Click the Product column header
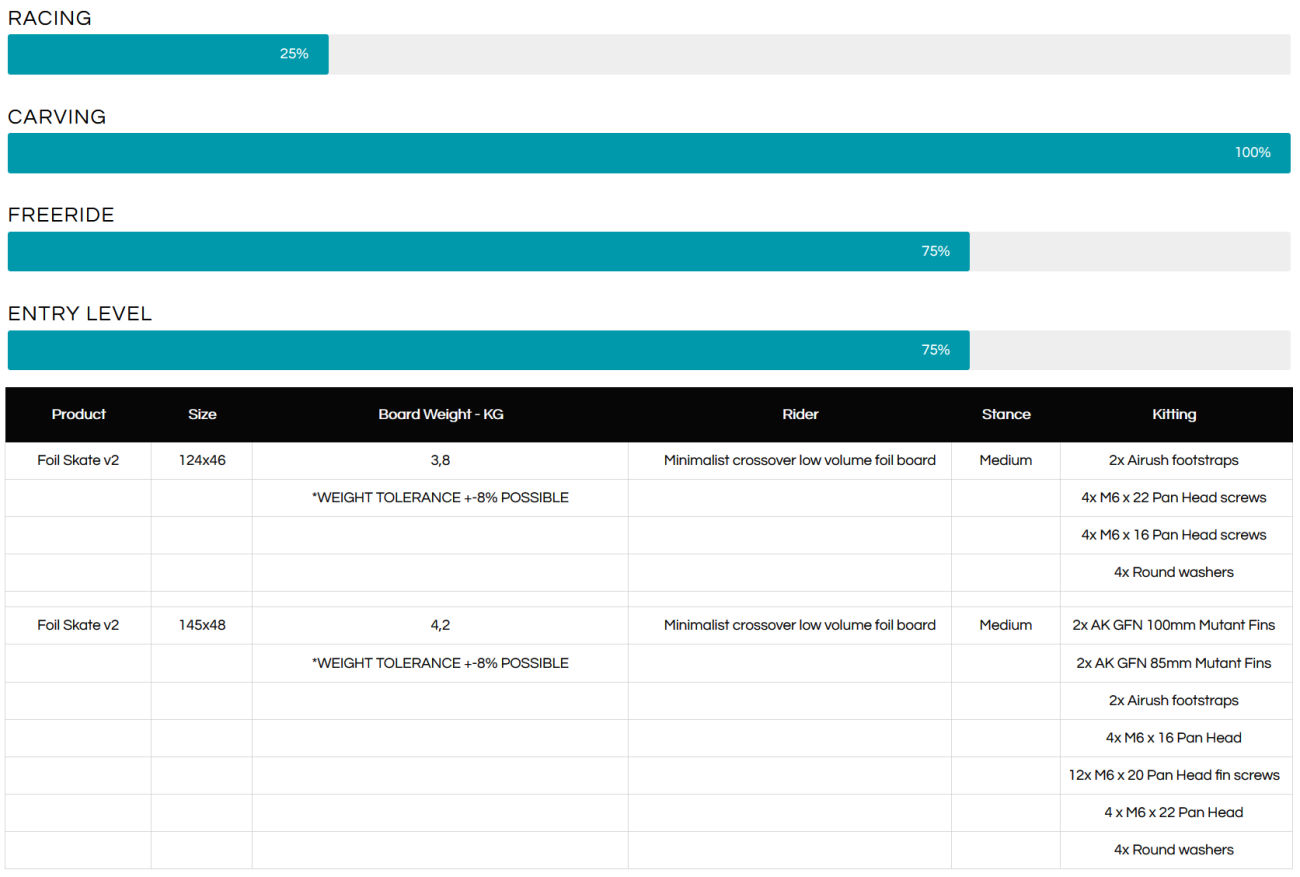Screen dimensions: 1300x877 (78, 414)
